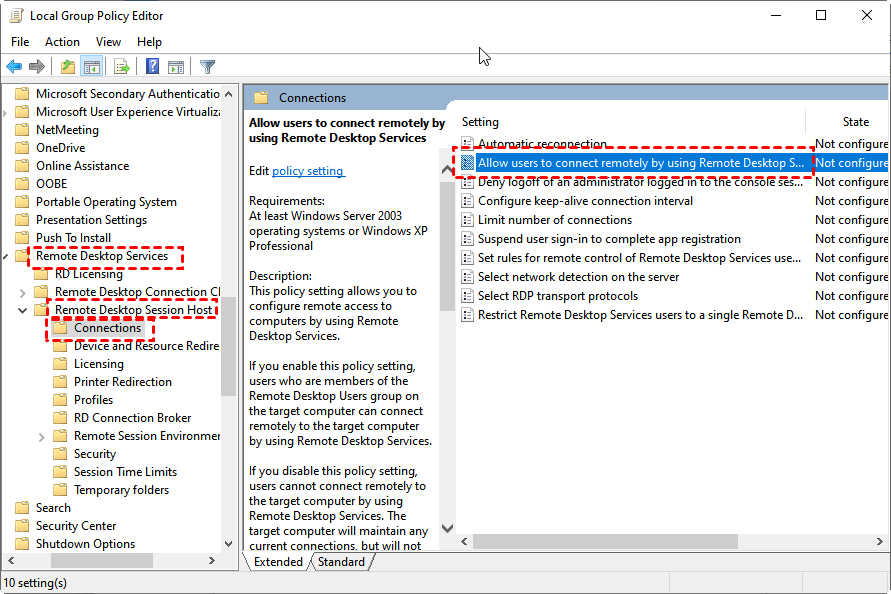Click the OneDrive folder icon

(x=22, y=148)
